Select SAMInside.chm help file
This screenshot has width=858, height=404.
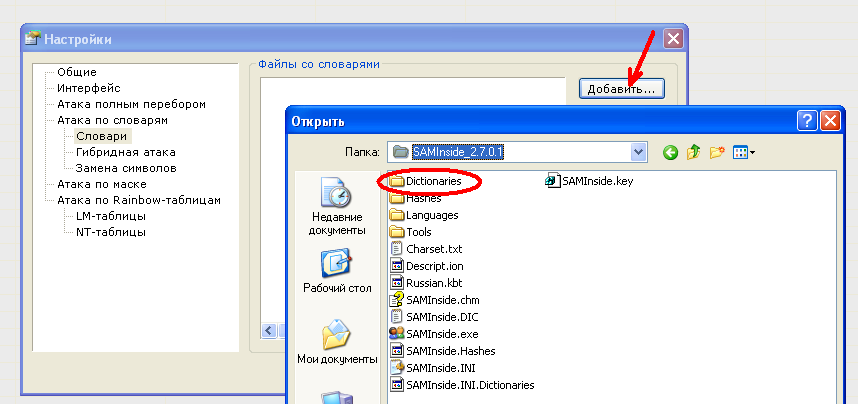[434, 300]
